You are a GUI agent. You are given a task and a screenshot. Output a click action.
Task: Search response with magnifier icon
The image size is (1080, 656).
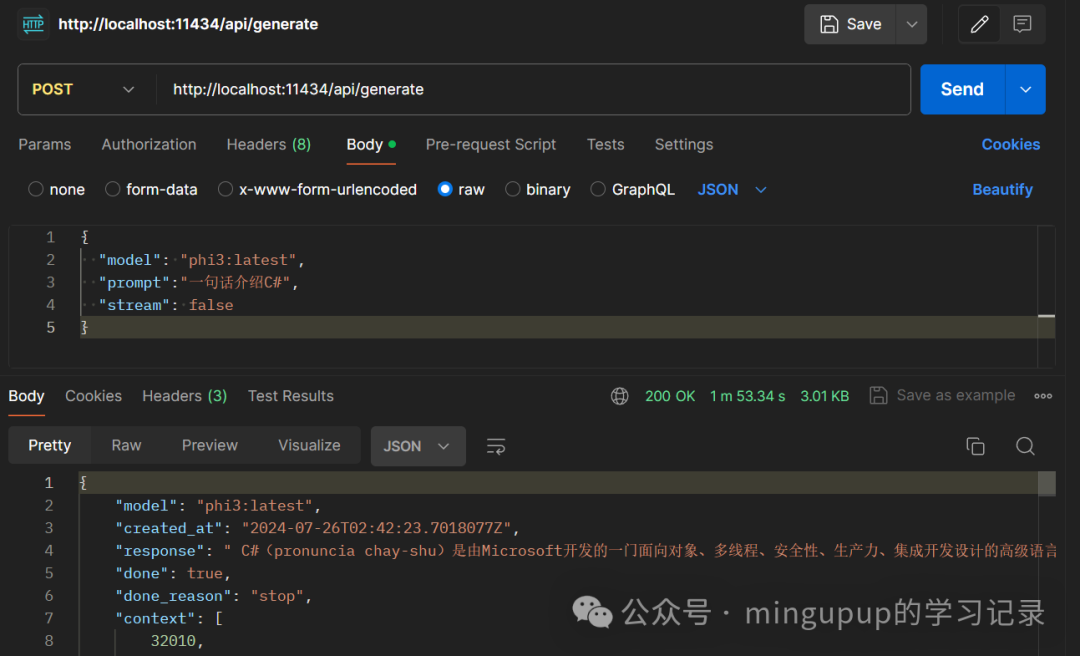point(1025,446)
